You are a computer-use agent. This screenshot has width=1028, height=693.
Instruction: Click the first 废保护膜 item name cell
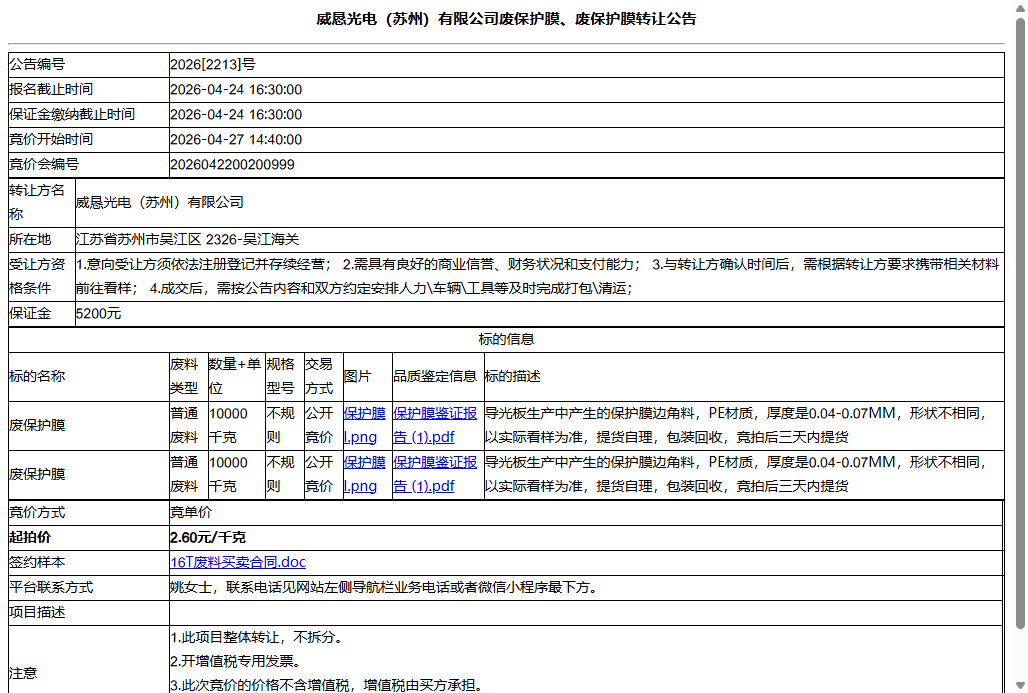(89, 426)
